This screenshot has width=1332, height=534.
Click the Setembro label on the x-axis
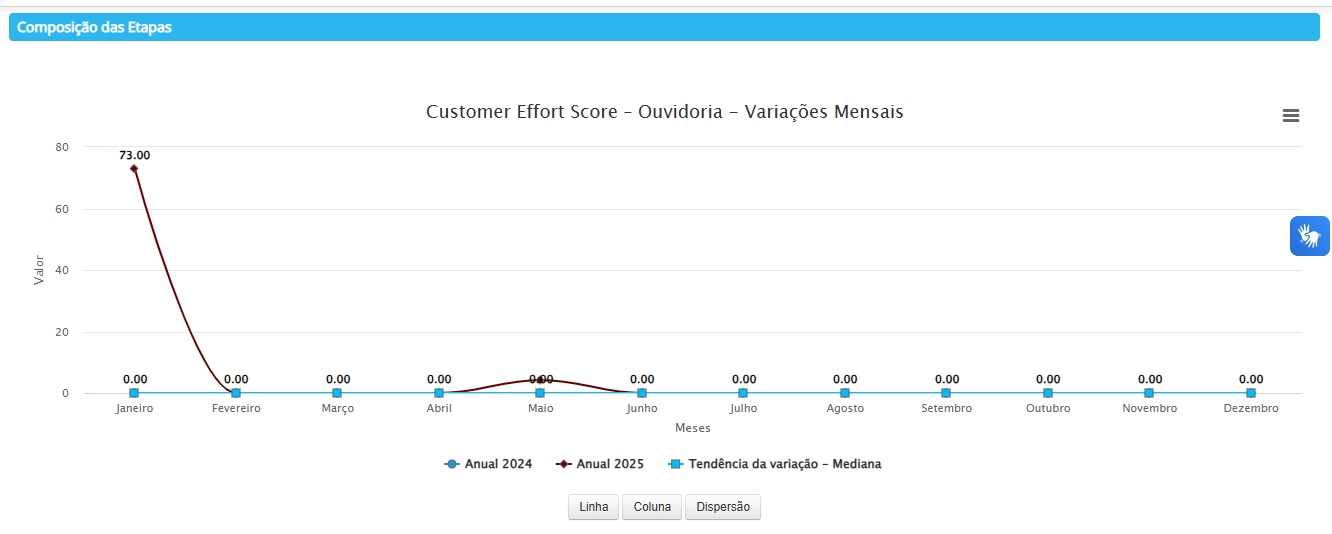pyautogui.click(x=946, y=409)
